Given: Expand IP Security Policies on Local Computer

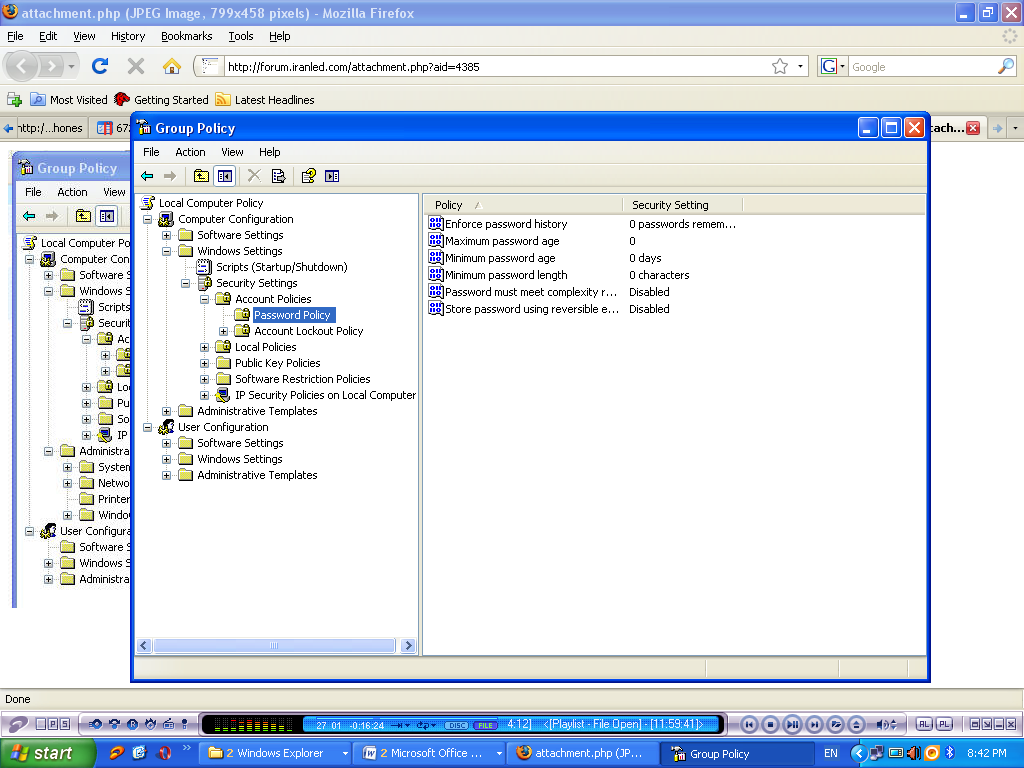Looking at the screenshot, I should click(x=204, y=395).
